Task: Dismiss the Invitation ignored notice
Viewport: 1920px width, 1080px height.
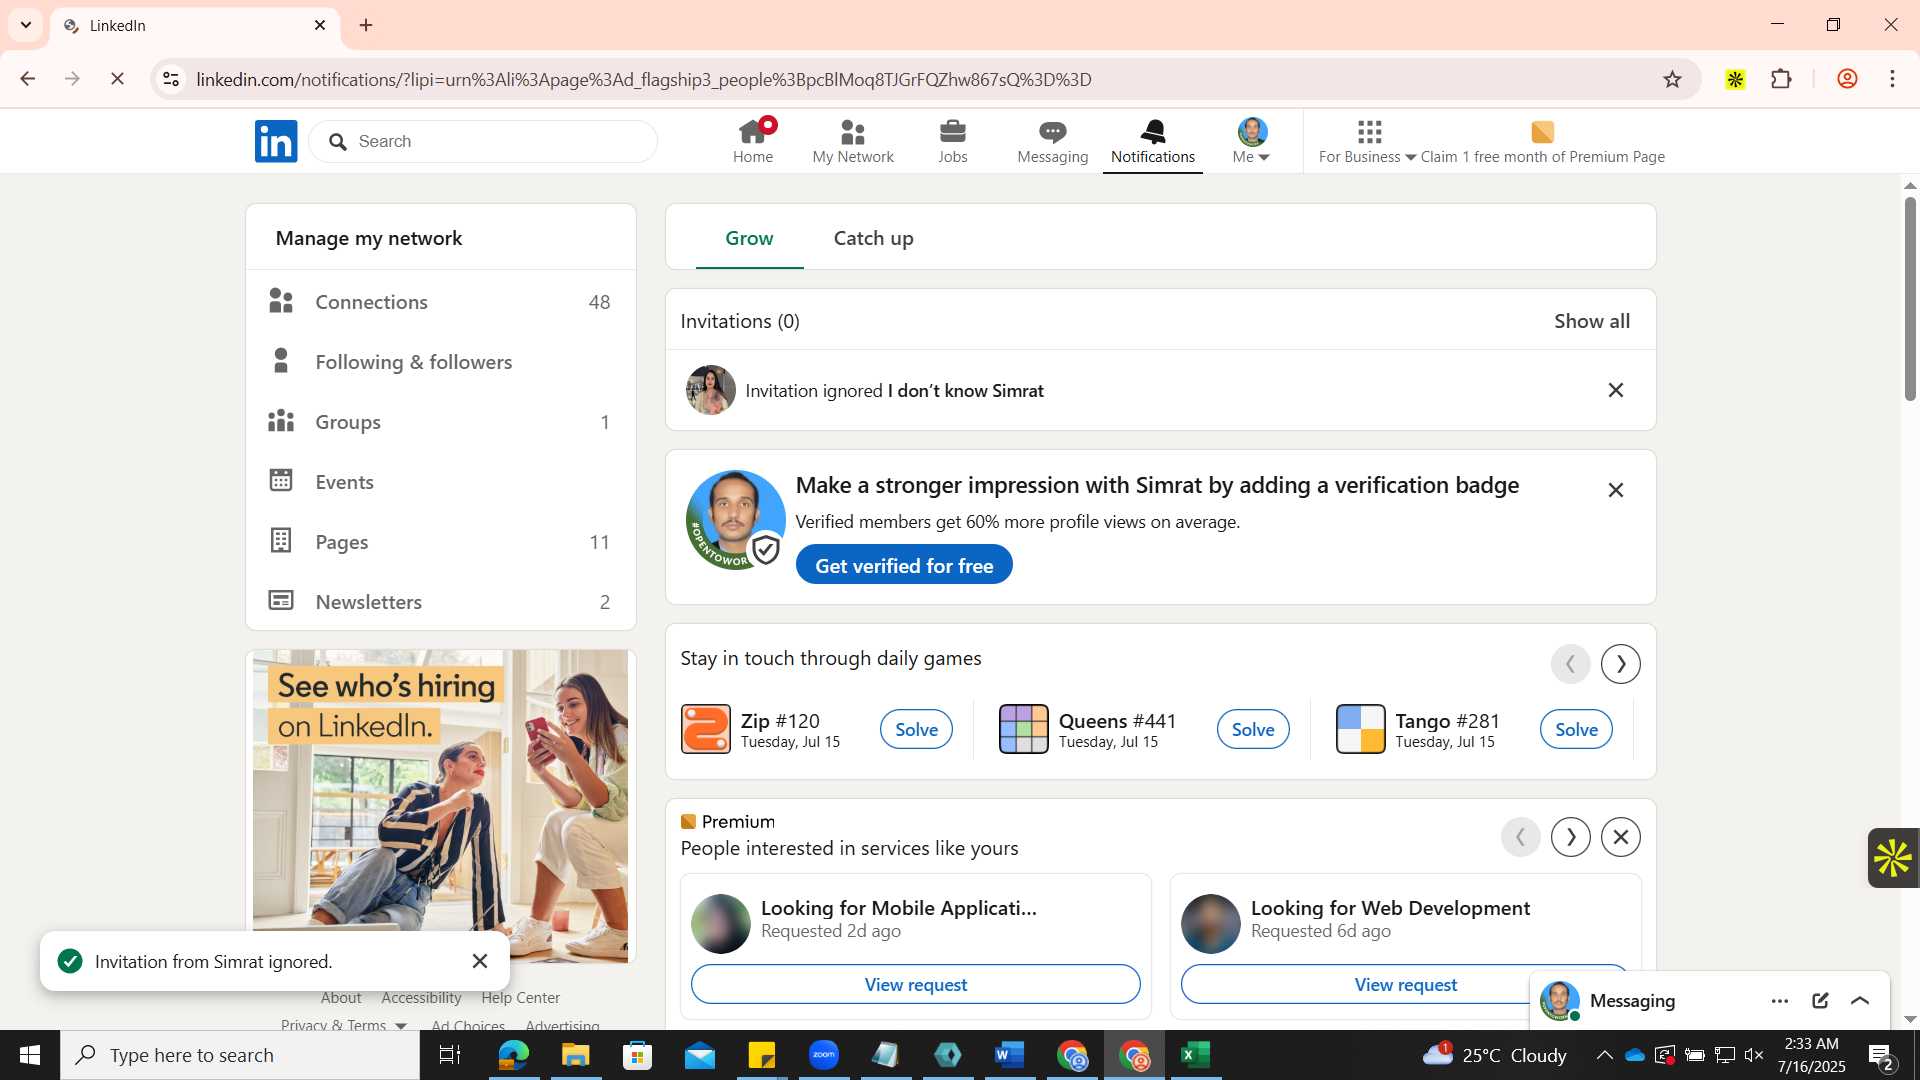Action: click(1615, 390)
